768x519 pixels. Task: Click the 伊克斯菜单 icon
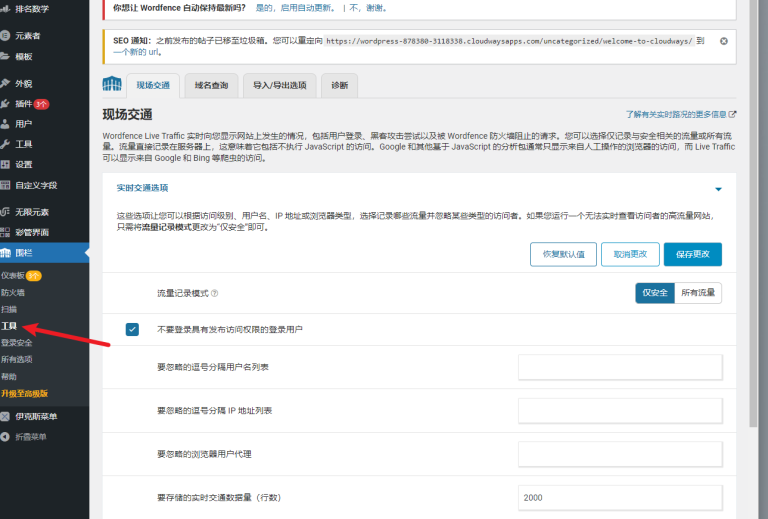pyautogui.click(x=5, y=416)
